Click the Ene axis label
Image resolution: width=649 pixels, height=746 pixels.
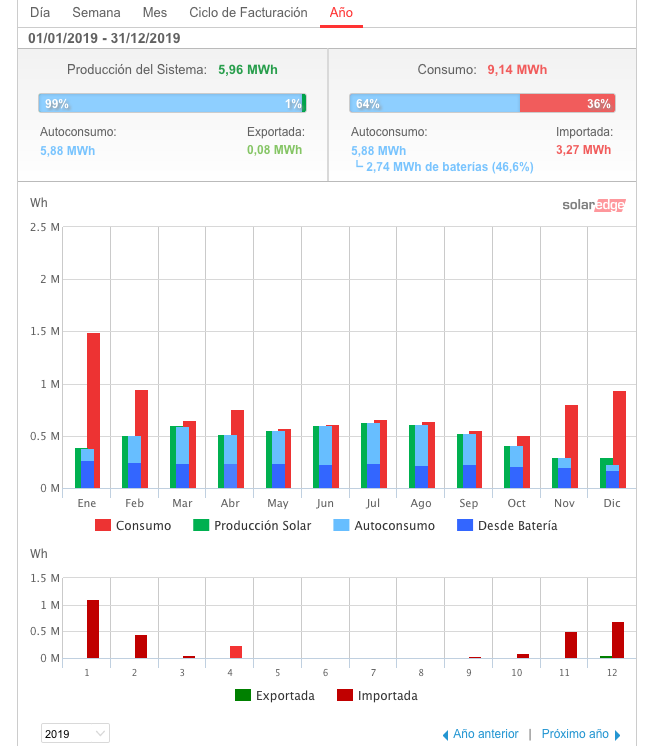point(87,503)
